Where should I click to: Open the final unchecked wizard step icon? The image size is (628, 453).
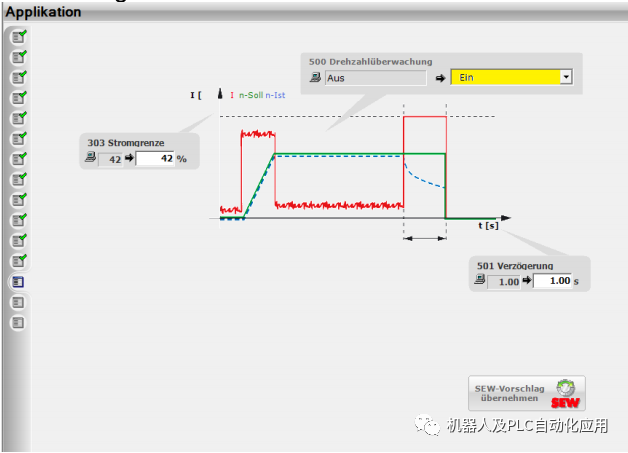click(x=18, y=322)
